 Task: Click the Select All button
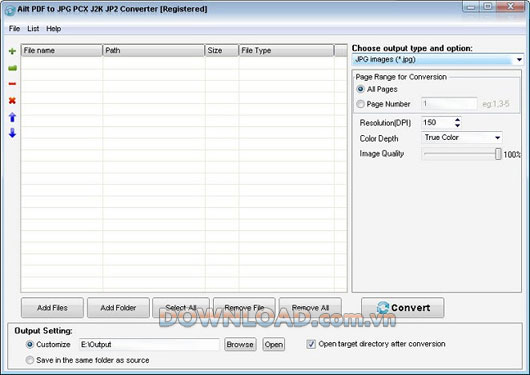(x=181, y=308)
